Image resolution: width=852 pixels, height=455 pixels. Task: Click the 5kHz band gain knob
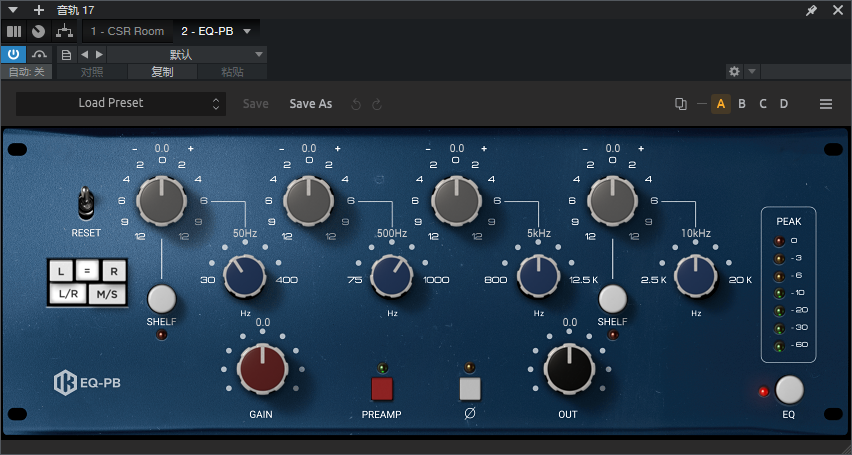[x=456, y=201]
